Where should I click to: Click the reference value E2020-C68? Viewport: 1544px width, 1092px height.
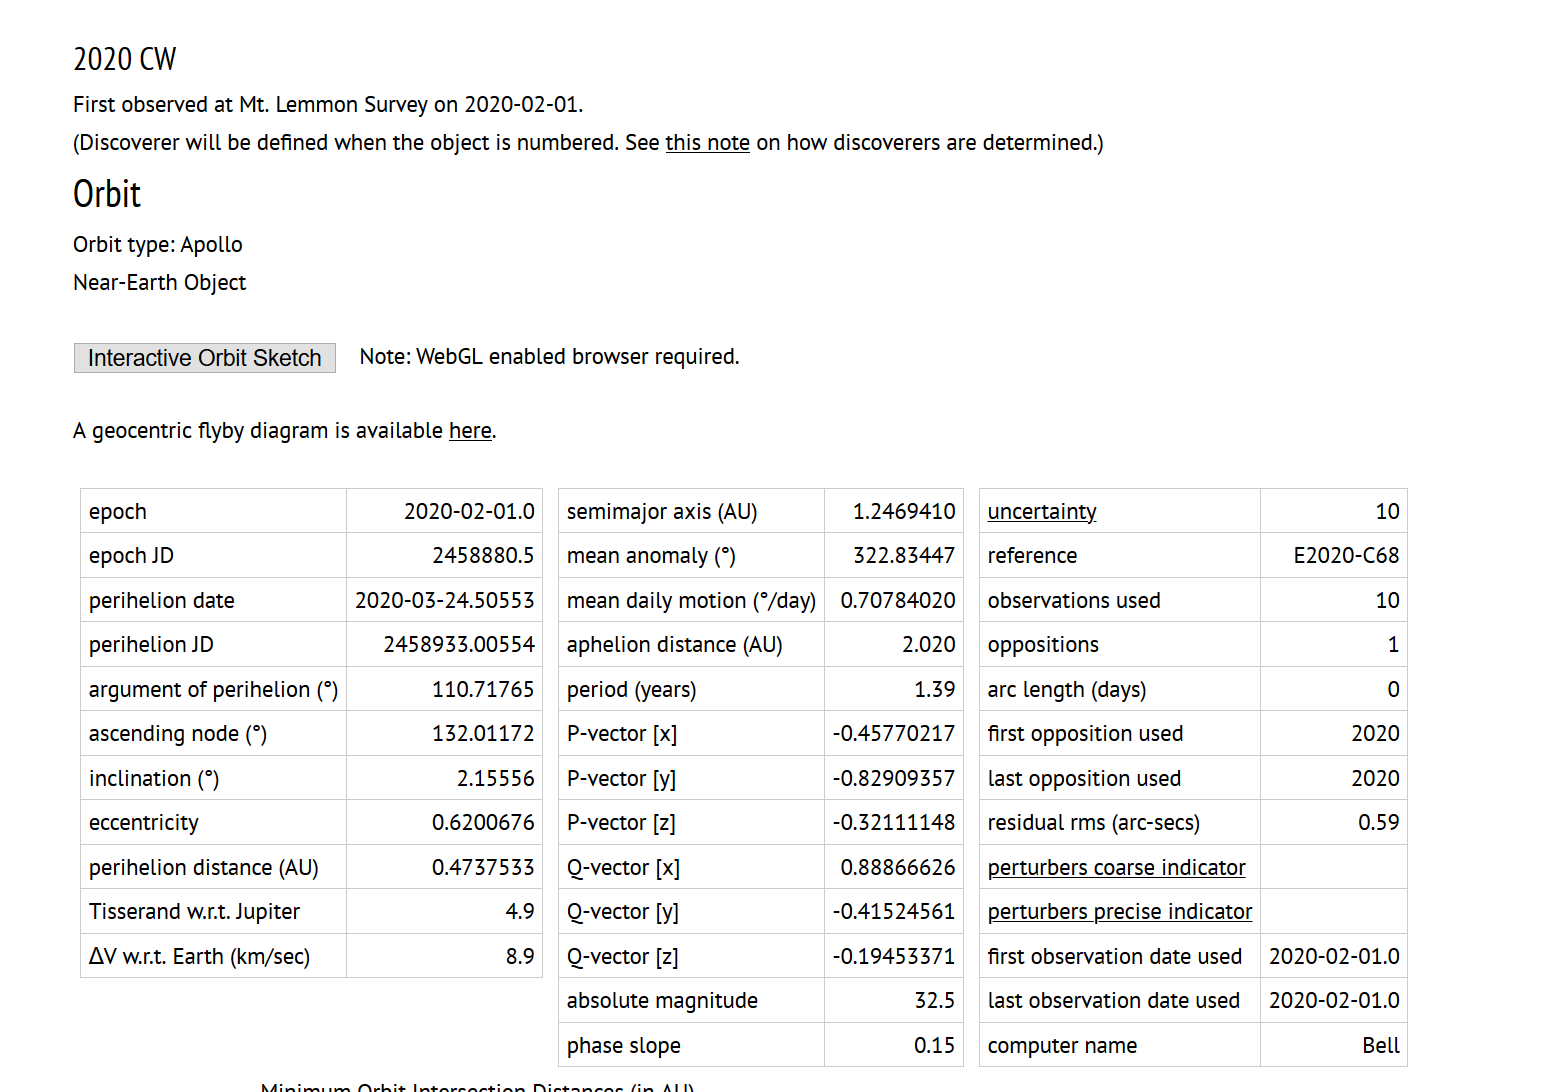(1345, 556)
